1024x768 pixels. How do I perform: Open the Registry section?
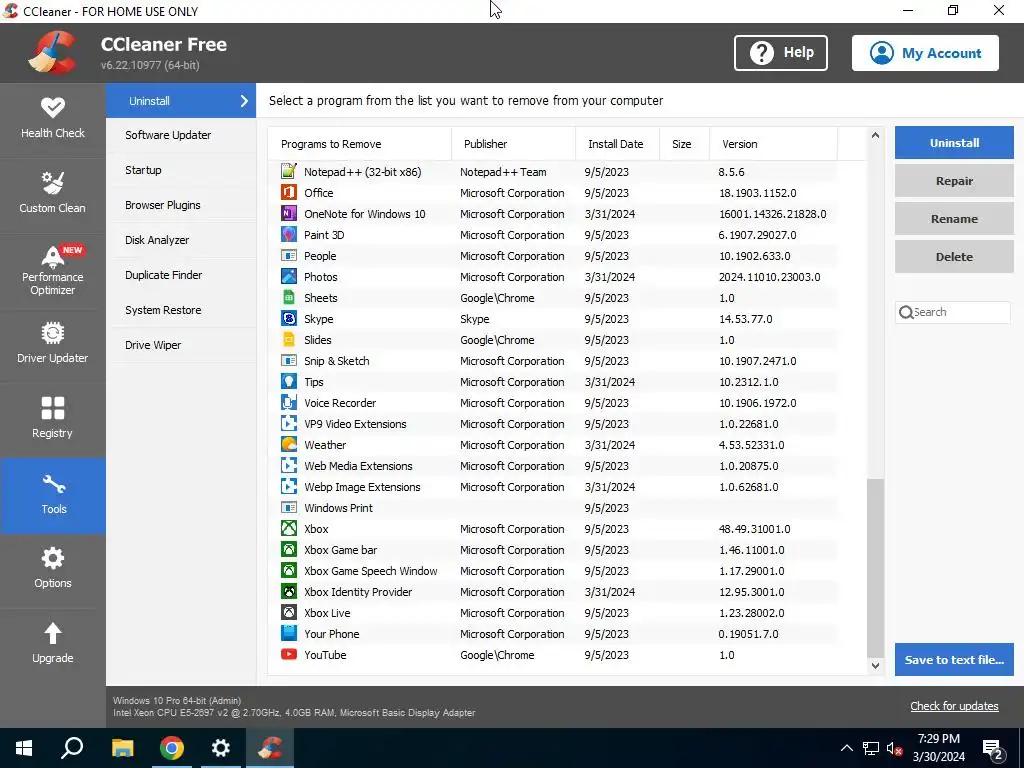tap(52, 419)
